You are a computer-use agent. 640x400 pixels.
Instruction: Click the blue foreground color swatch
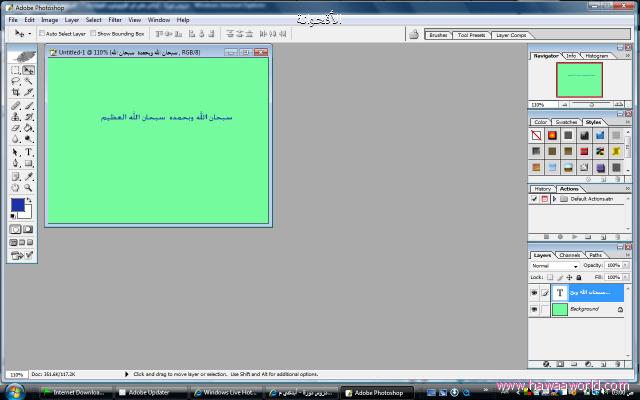coord(17,205)
